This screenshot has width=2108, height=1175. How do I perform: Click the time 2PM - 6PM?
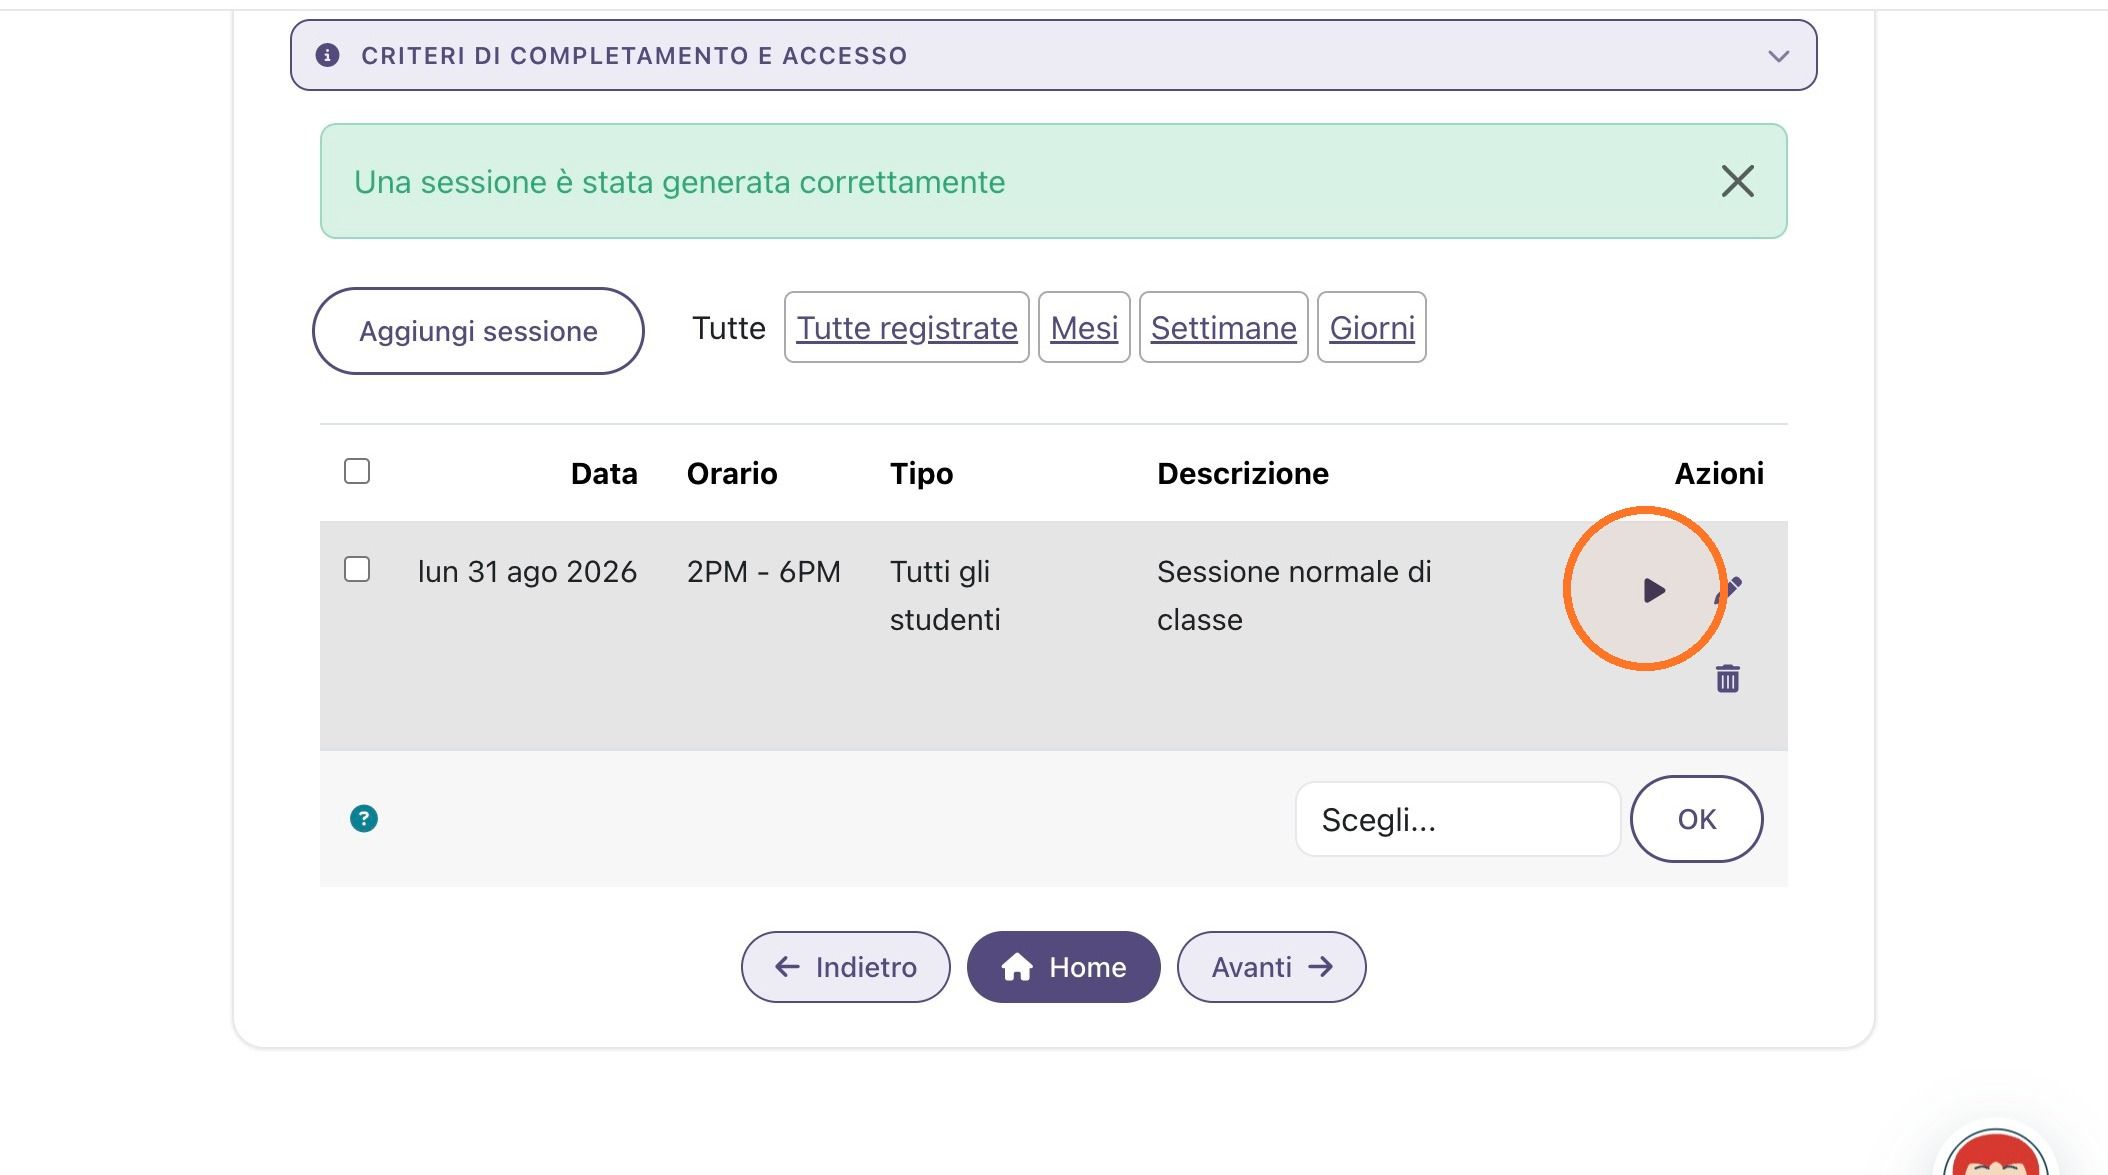764,572
